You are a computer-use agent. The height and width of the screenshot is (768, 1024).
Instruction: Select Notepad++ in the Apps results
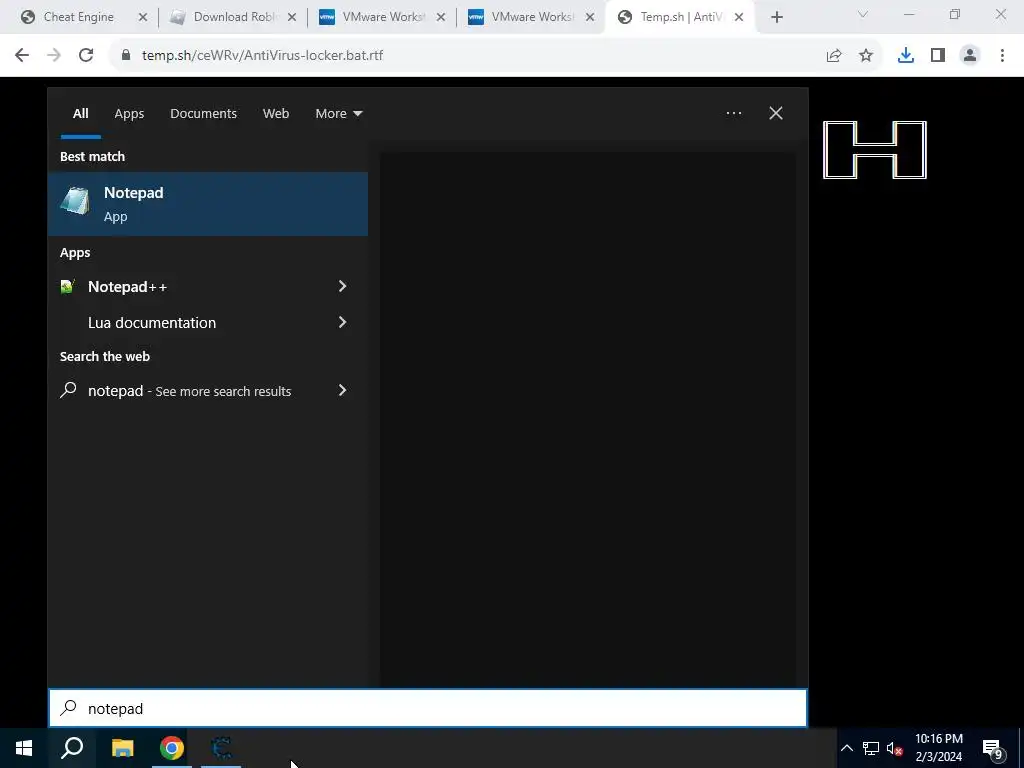point(127,287)
